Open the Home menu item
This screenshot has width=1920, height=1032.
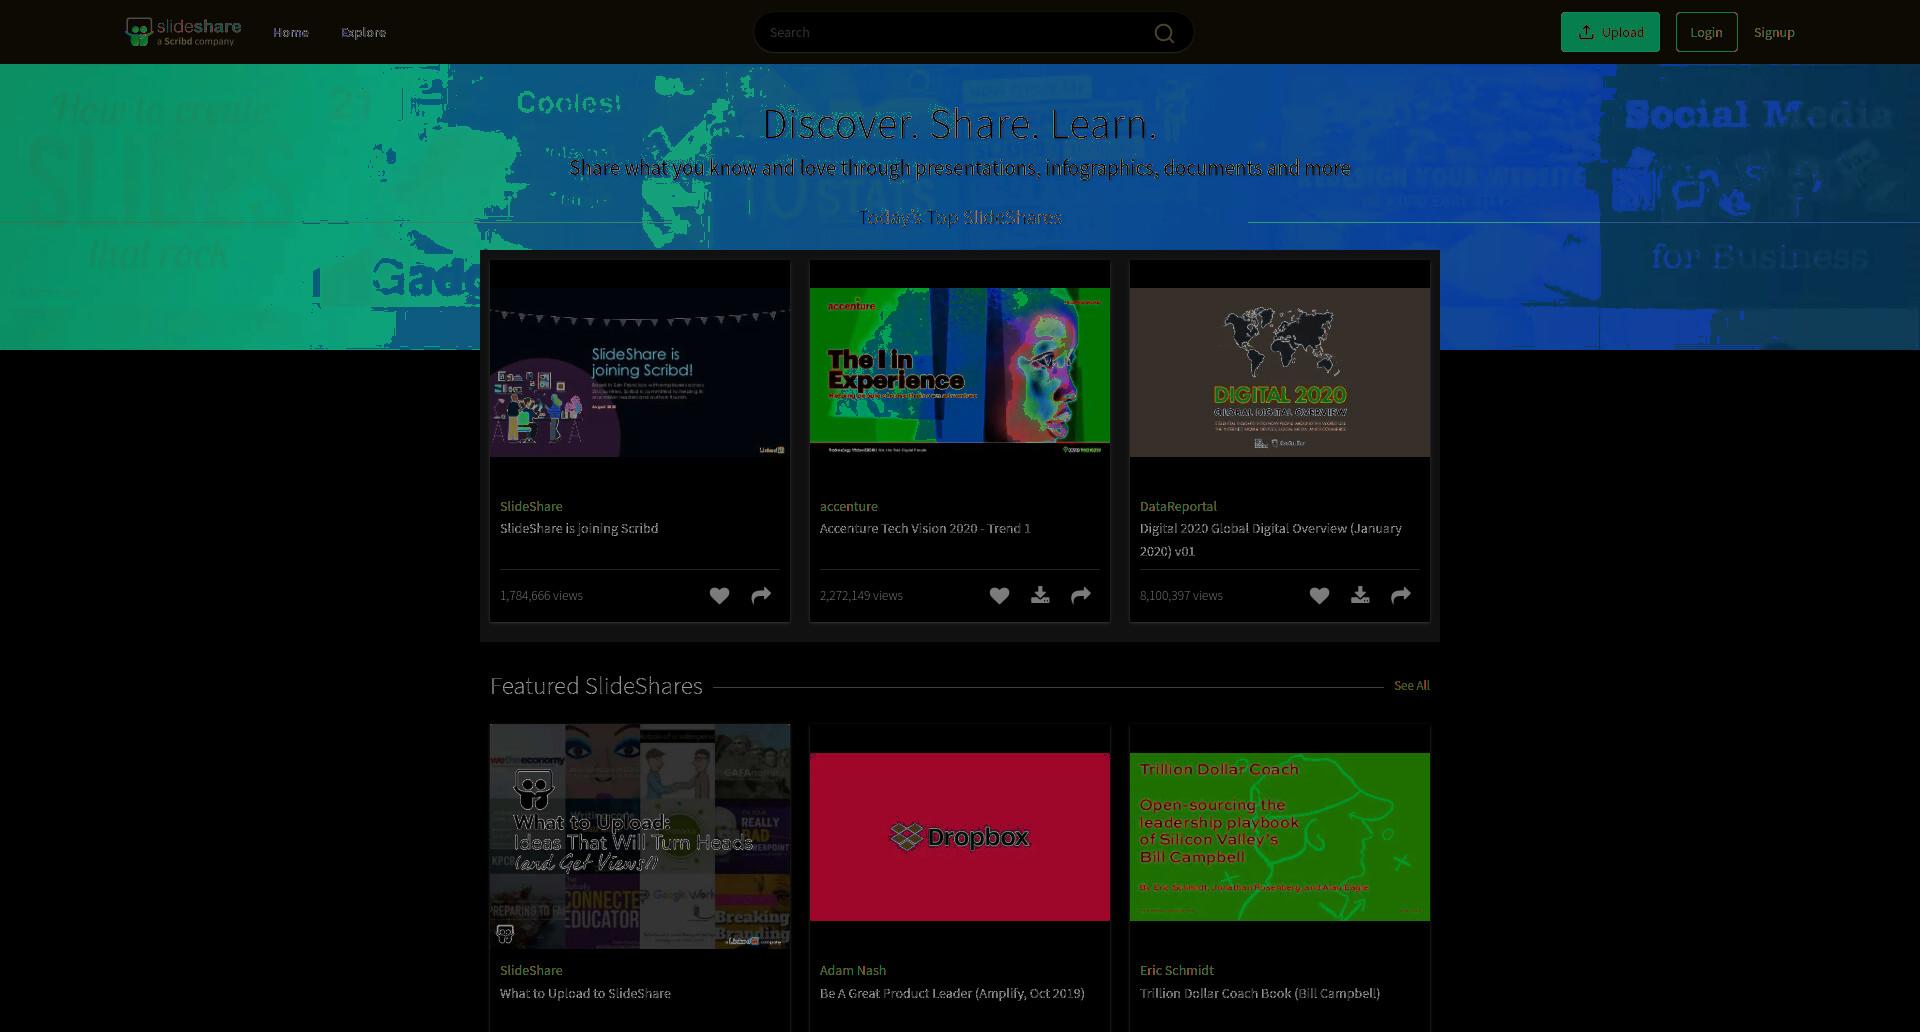(x=291, y=32)
